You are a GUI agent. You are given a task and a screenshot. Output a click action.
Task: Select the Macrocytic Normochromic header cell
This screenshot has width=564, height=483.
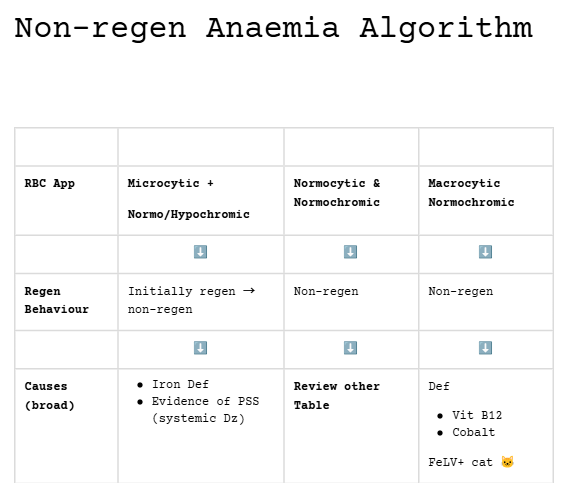tap(486, 200)
